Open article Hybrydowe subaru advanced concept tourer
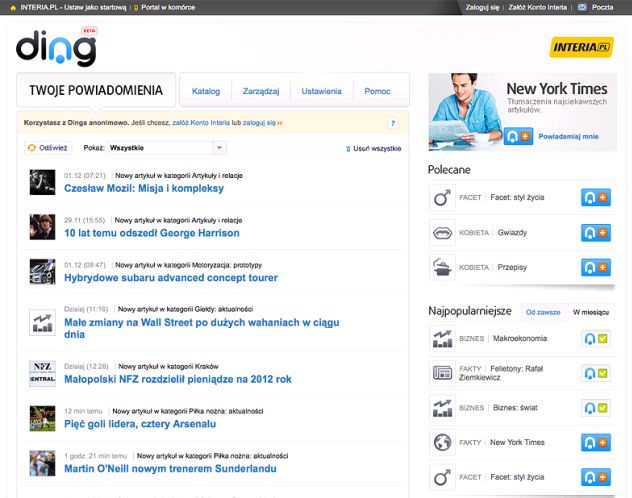632x498 pixels. (171, 278)
